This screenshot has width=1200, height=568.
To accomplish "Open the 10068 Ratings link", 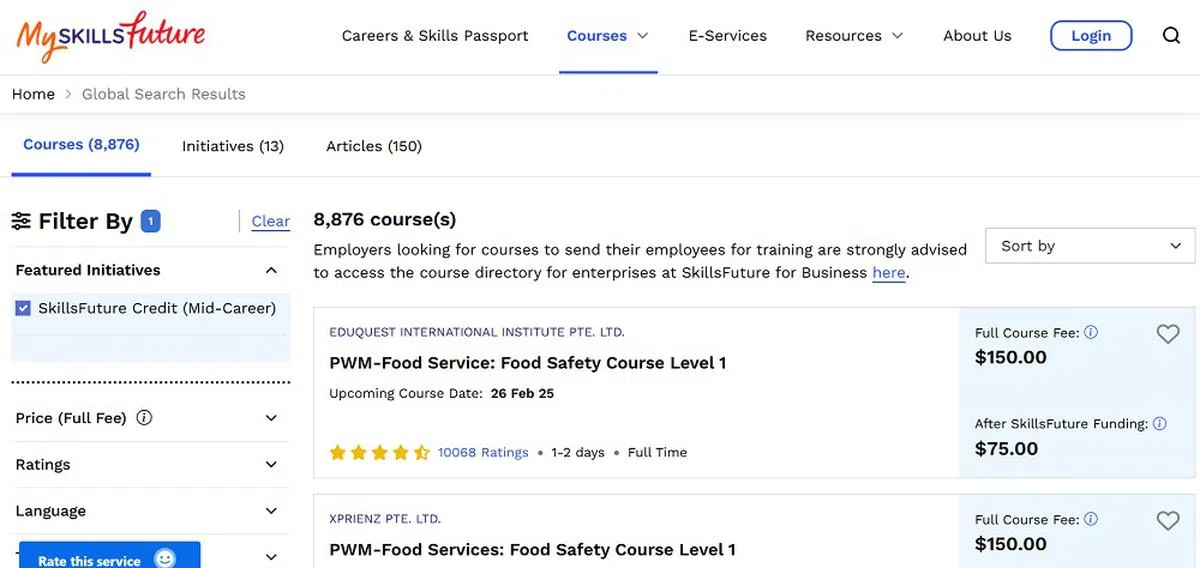I will tap(483, 453).
